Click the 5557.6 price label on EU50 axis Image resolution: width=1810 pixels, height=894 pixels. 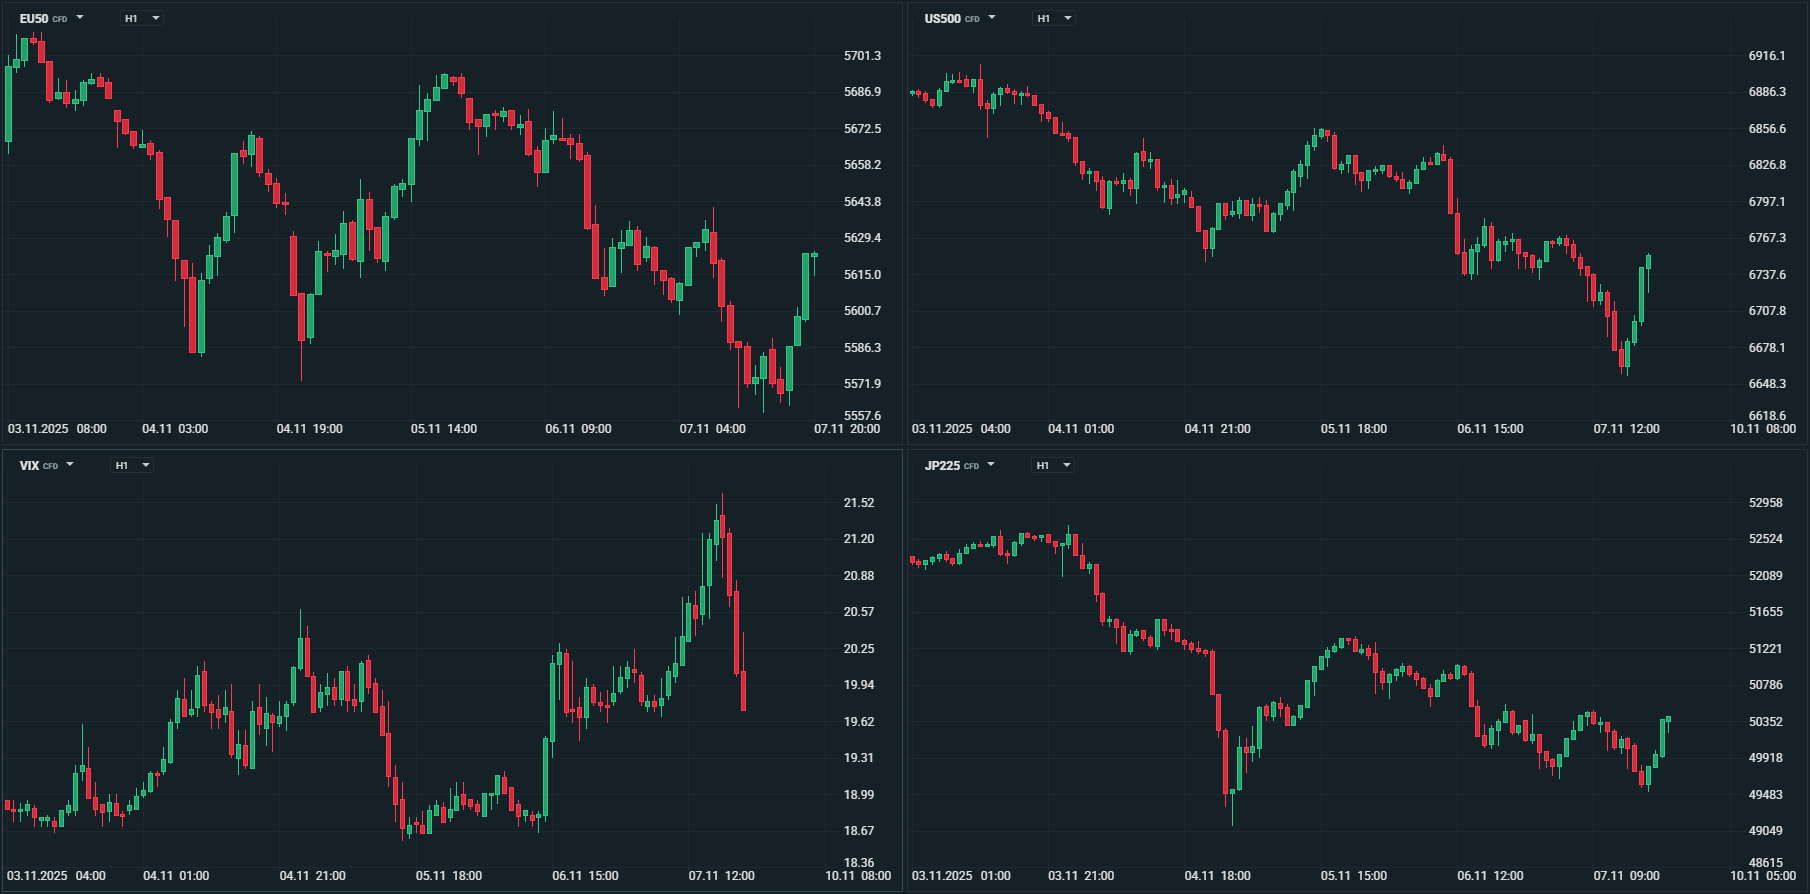point(862,416)
